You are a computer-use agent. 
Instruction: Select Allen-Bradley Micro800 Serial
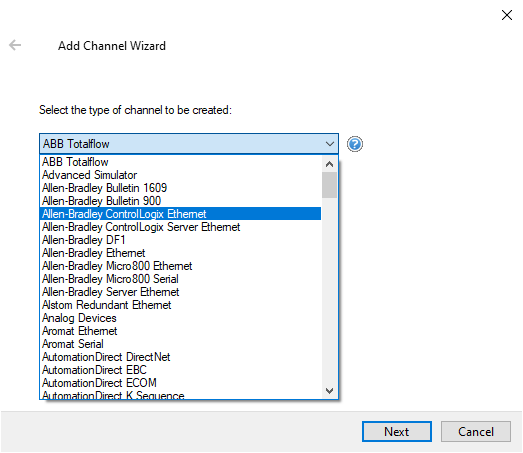tap(180, 279)
